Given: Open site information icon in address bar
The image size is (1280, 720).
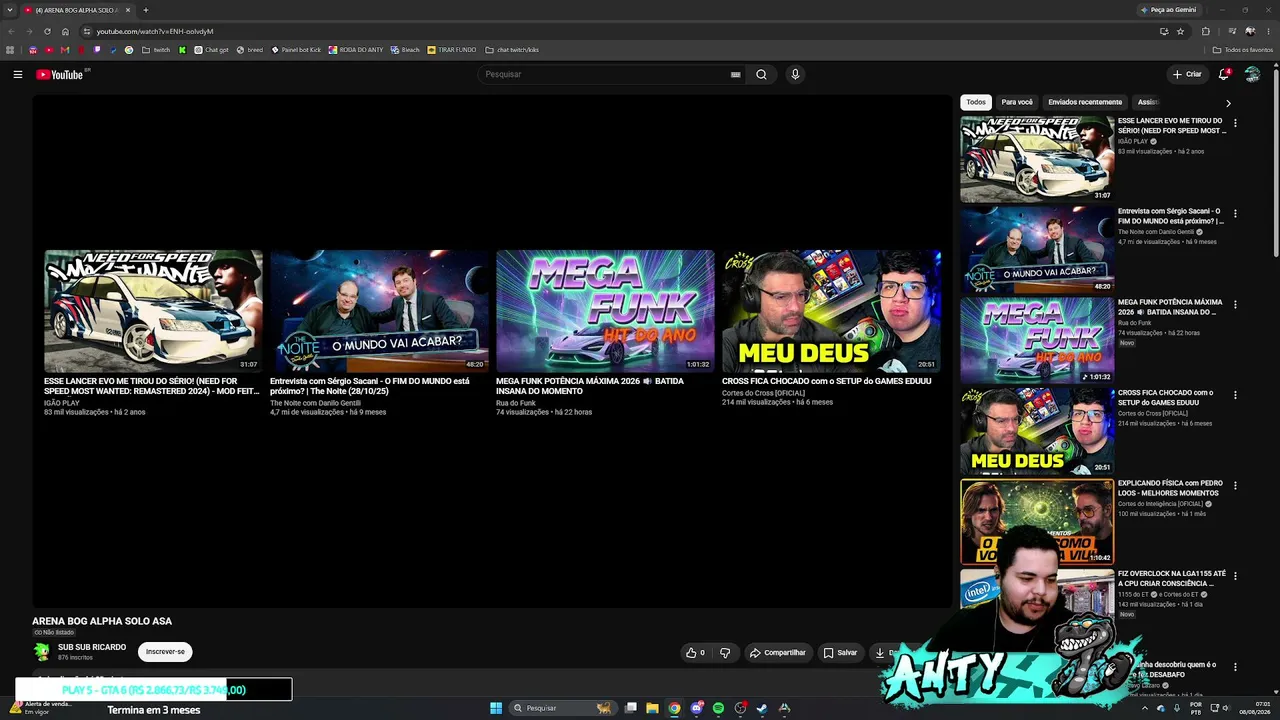Looking at the screenshot, I should tap(87, 31).
